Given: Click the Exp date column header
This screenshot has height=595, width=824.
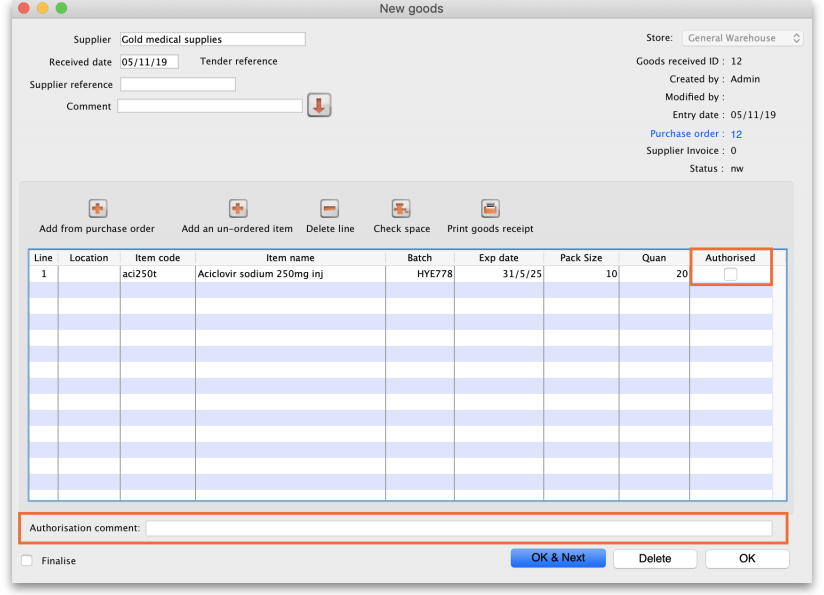Looking at the screenshot, I should click(499, 258).
